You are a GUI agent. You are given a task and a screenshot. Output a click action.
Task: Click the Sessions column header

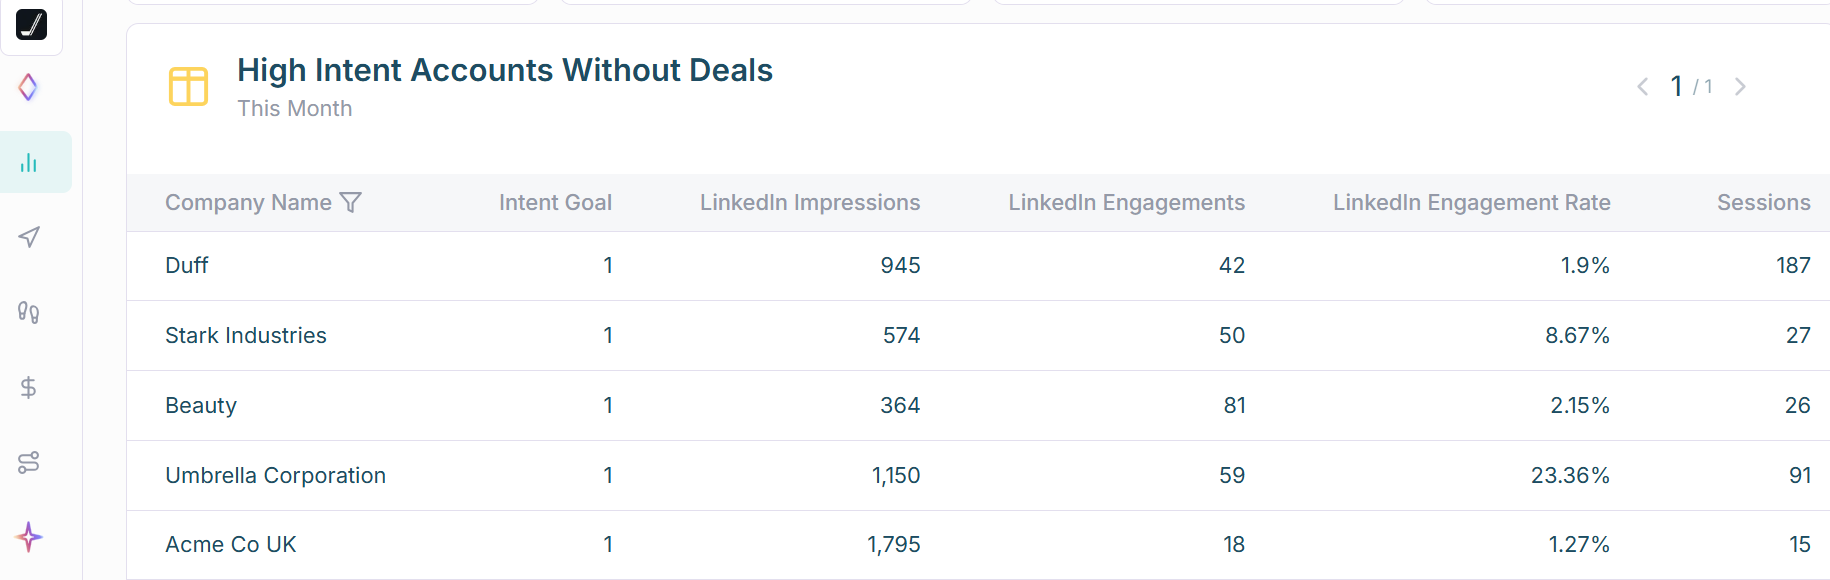(1763, 202)
